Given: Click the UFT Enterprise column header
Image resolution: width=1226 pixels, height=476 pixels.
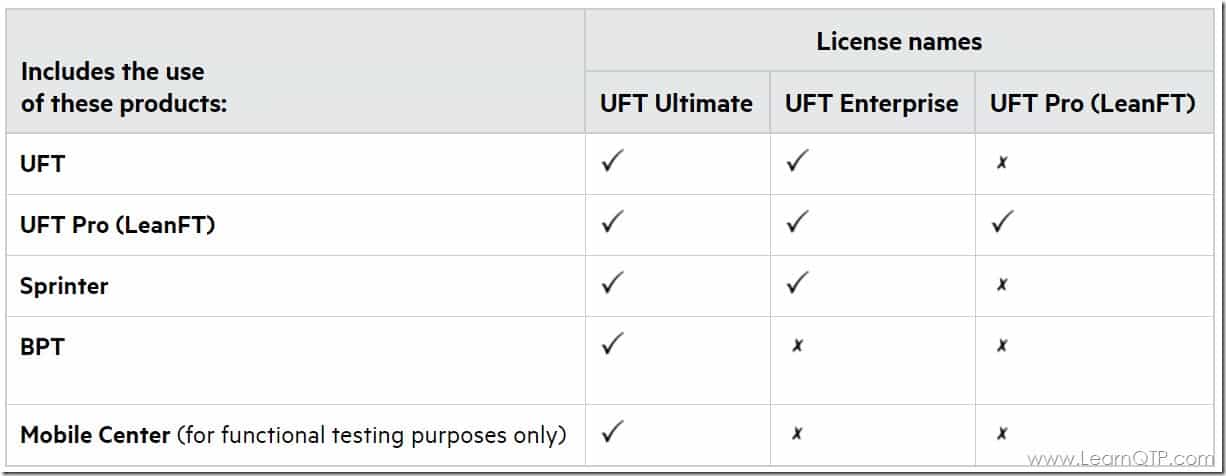Looking at the screenshot, I should point(871,103).
